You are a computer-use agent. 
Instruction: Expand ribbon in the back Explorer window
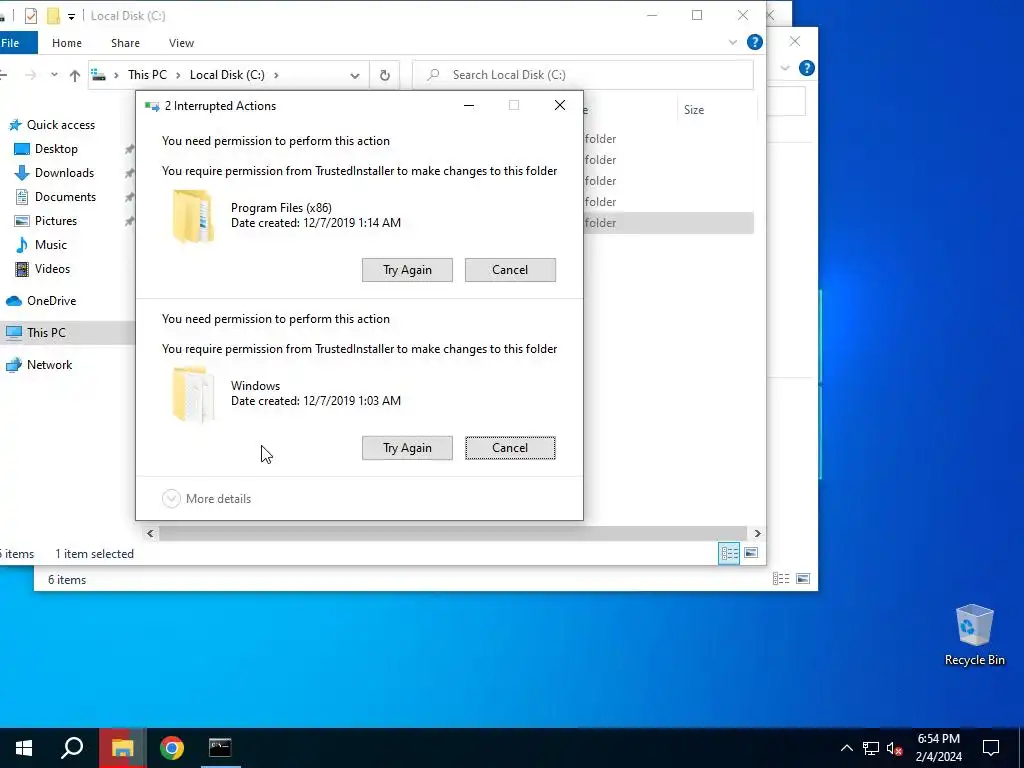click(x=785, y=68)
